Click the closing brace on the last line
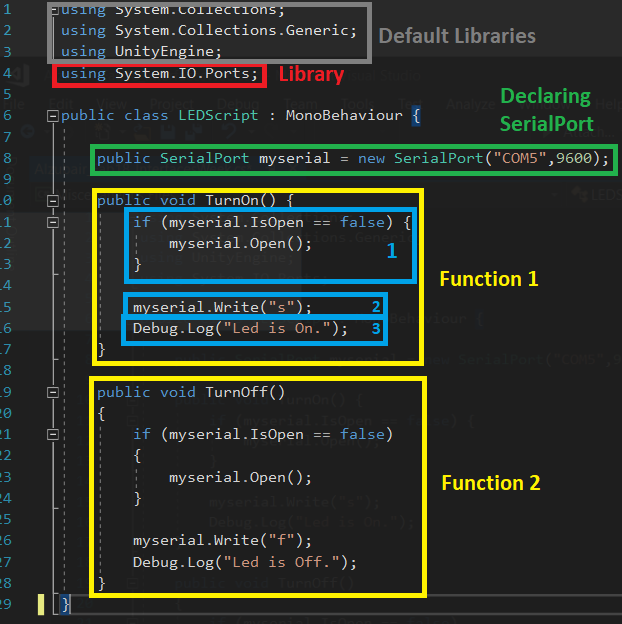The width and height of the screenshot is (622, 624). point(66,604)
